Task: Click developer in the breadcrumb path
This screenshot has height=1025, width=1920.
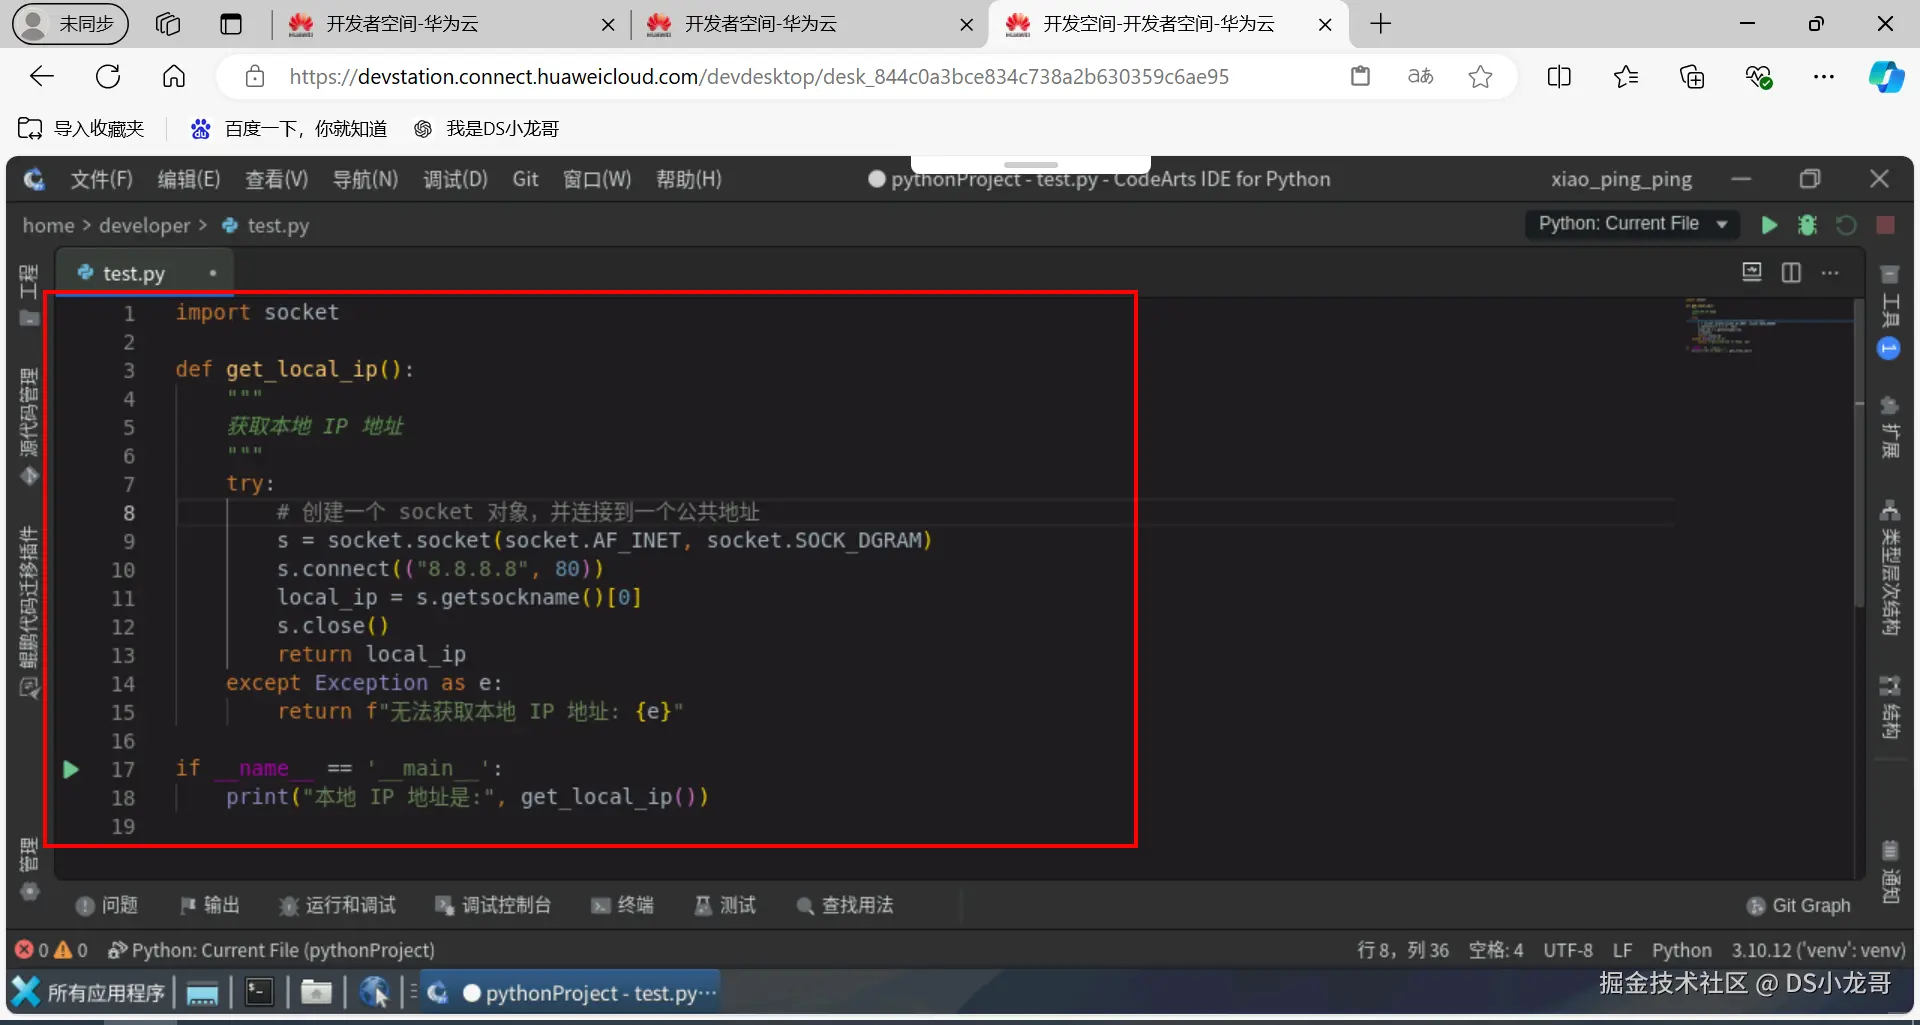Action: pos(144,226)
